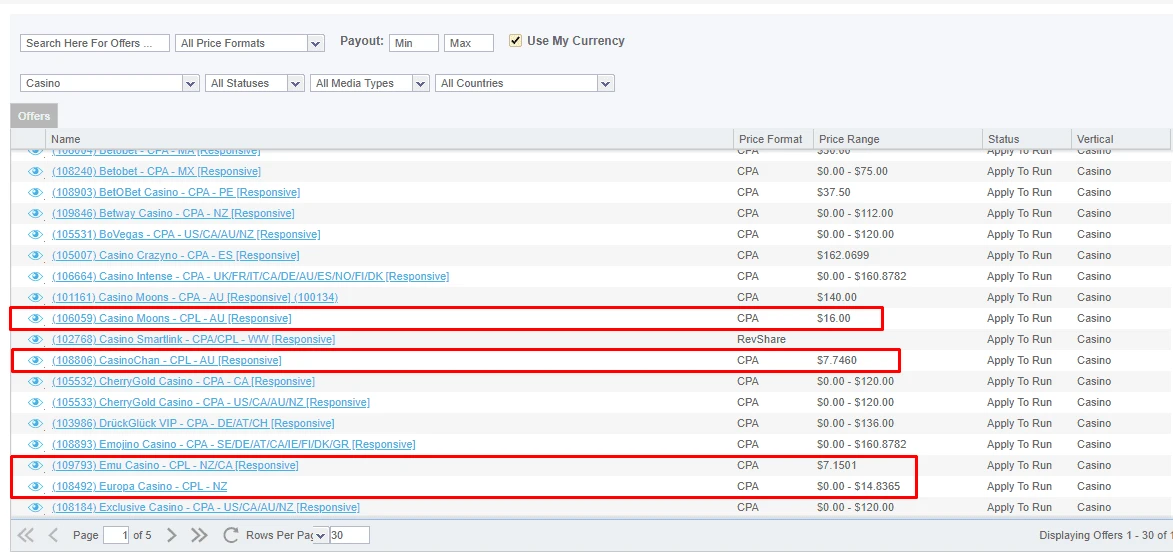Click the Payout Min field
This screenshot has width=1173, height=552.
point(414,43)
